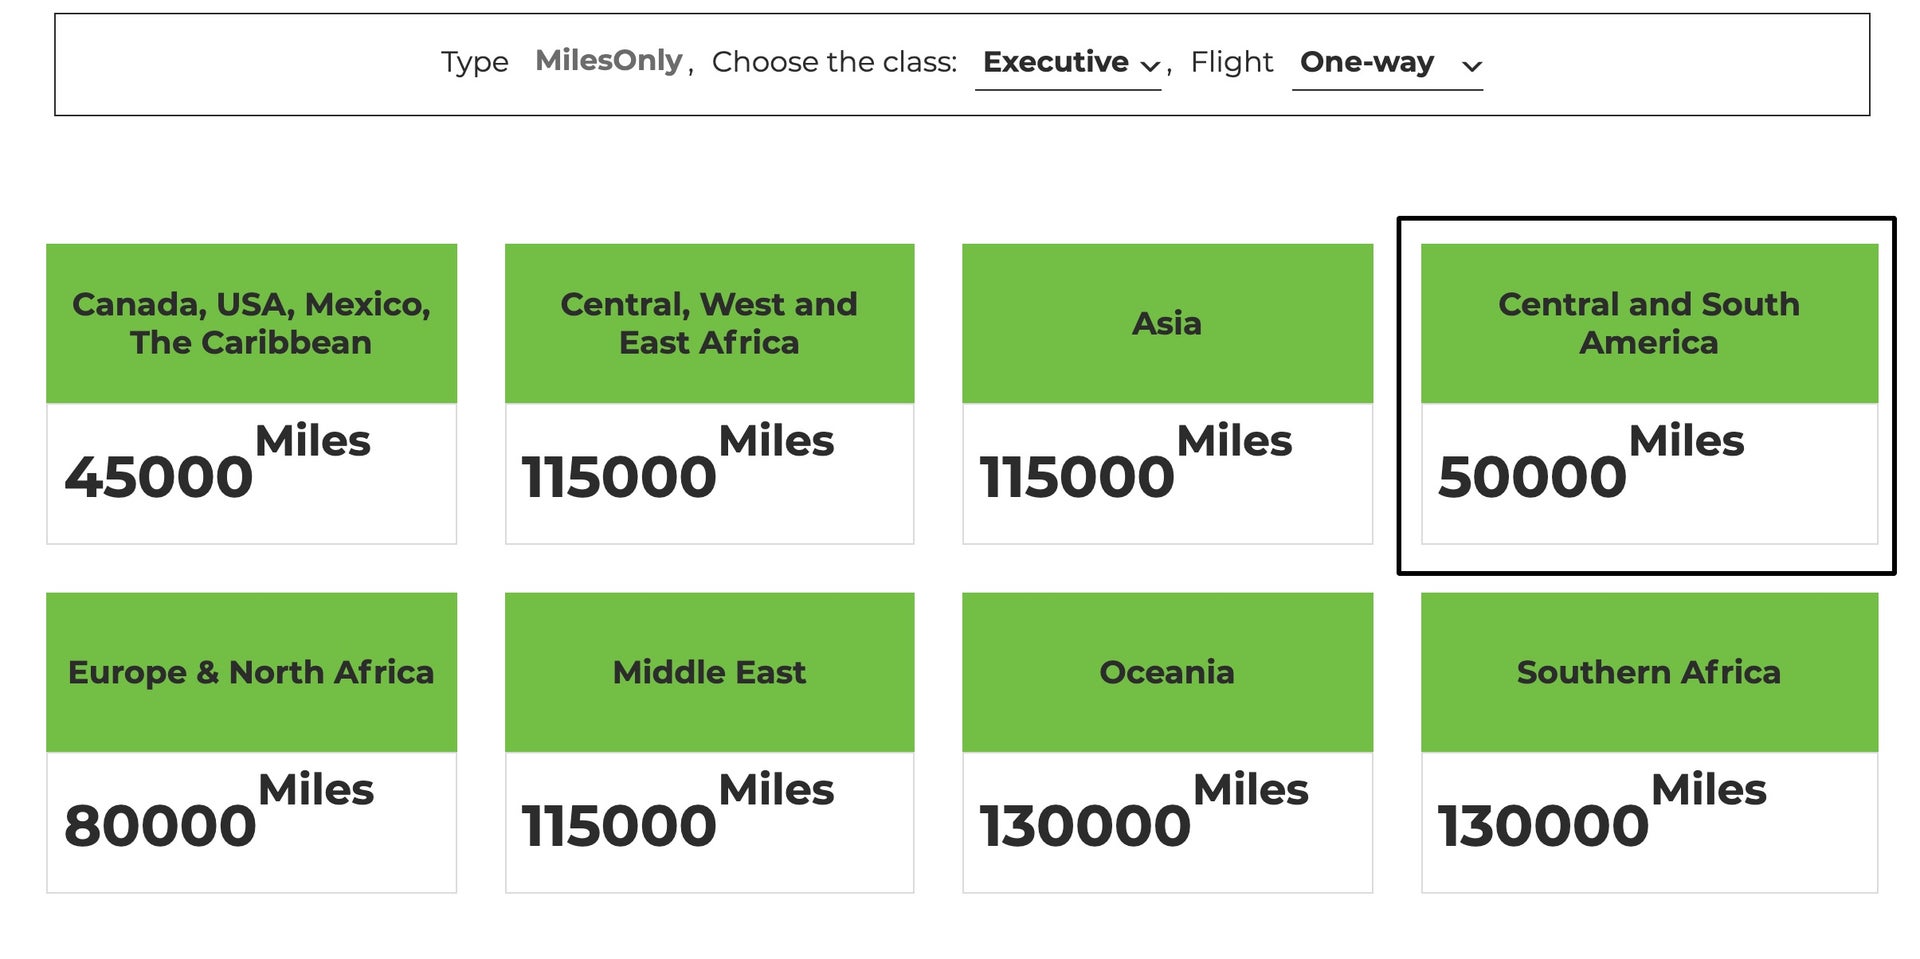The image size is (1920, 959).
Task: Choose the Oceania card
Action: 1167,672
